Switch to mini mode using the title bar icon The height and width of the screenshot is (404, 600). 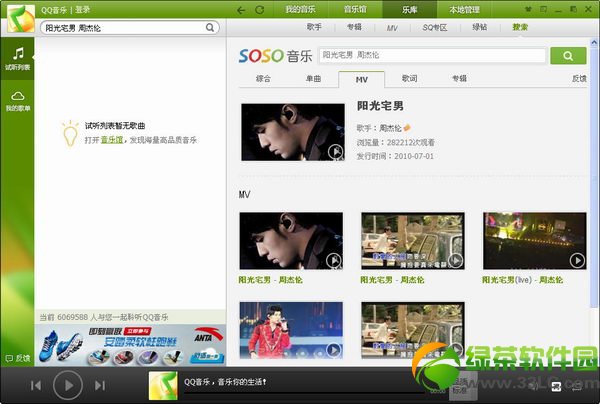point(543,9)
